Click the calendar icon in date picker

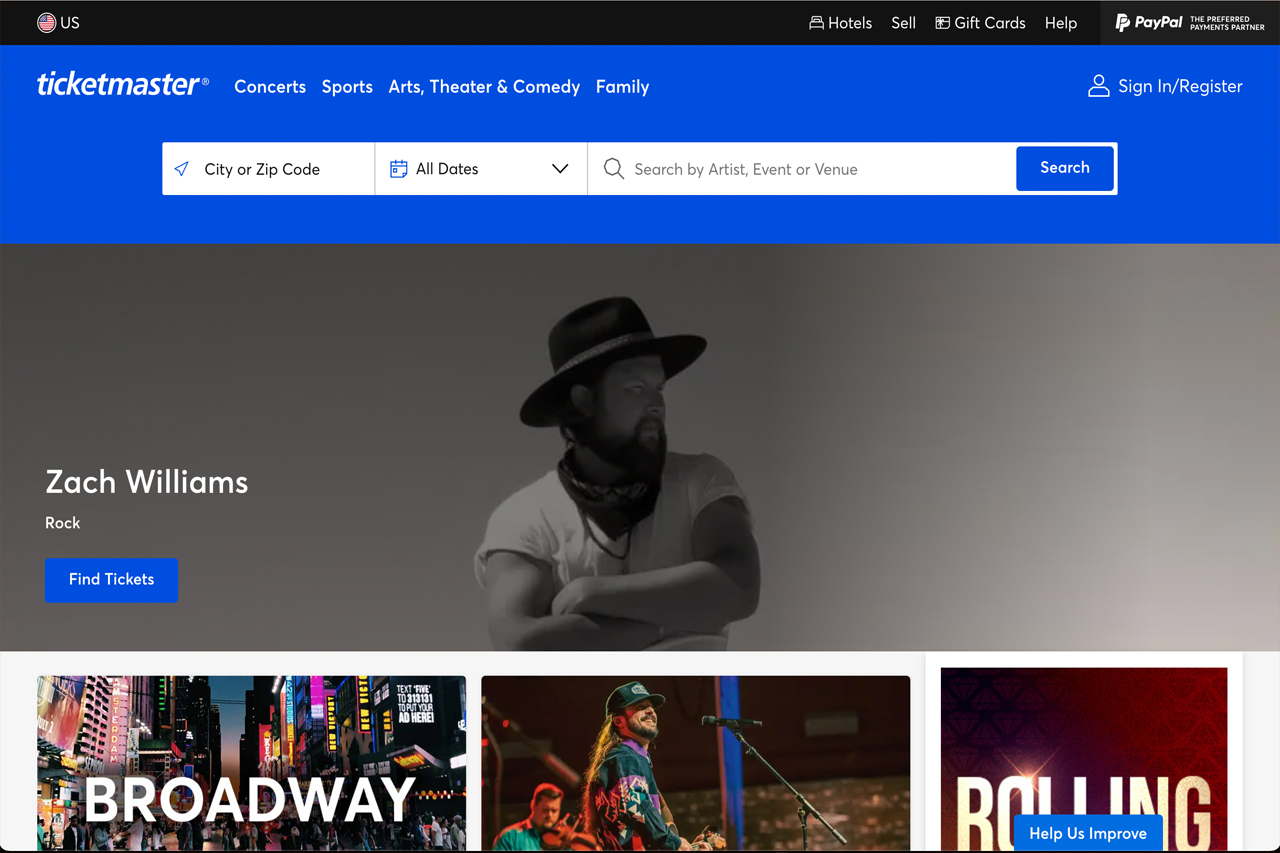[398, 169]
